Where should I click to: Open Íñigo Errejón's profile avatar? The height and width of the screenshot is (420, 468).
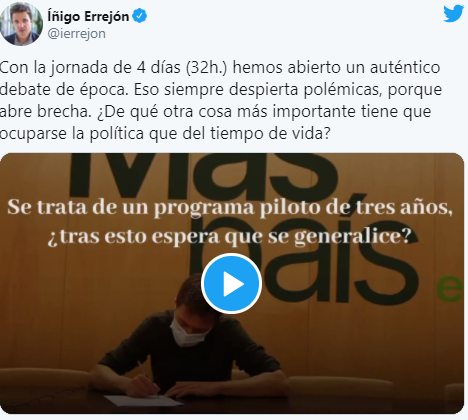tap(21, 23)
